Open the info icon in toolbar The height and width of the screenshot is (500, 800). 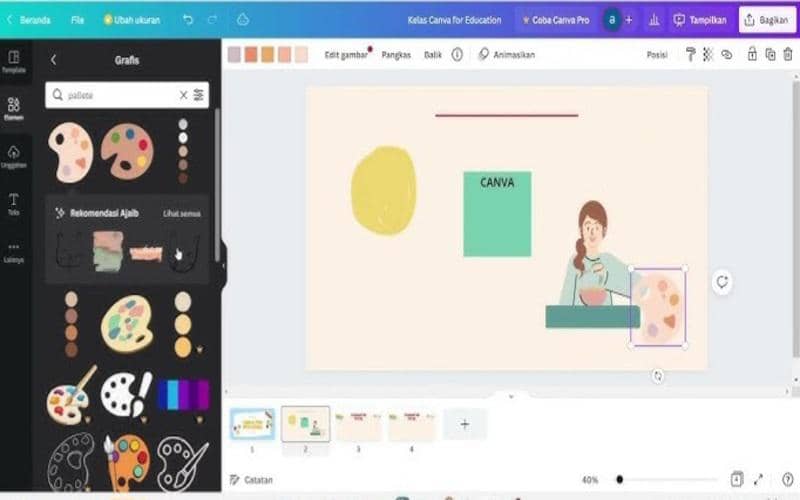pyautogui.click(x=457, y=55)
